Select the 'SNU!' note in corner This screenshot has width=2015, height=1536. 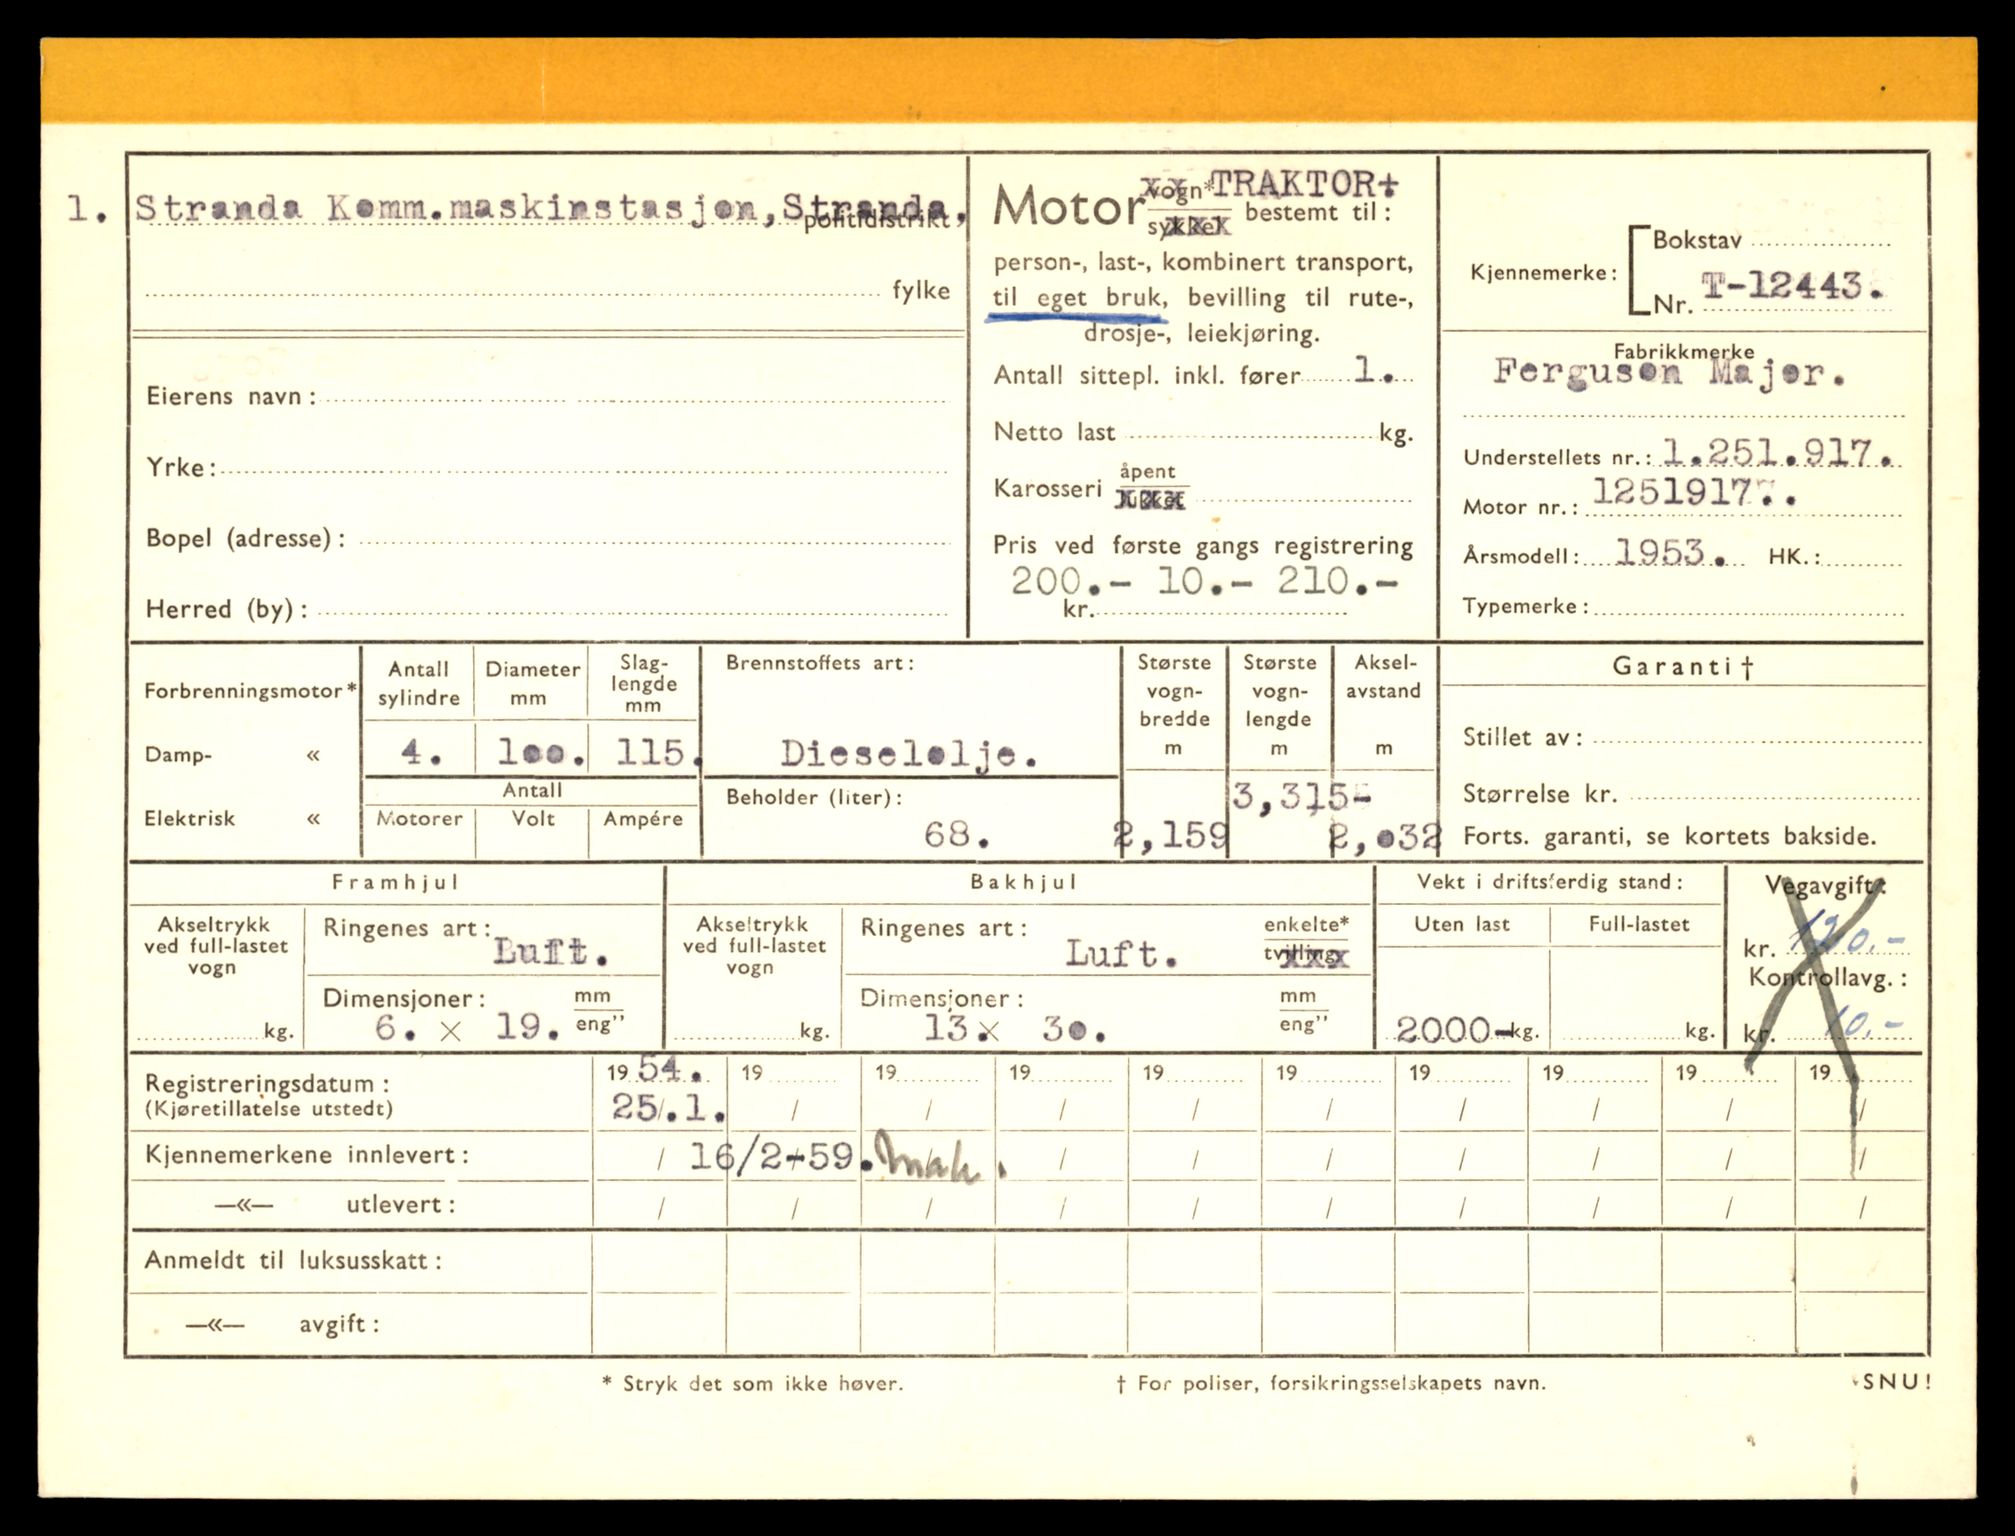pos(1895,1382)
